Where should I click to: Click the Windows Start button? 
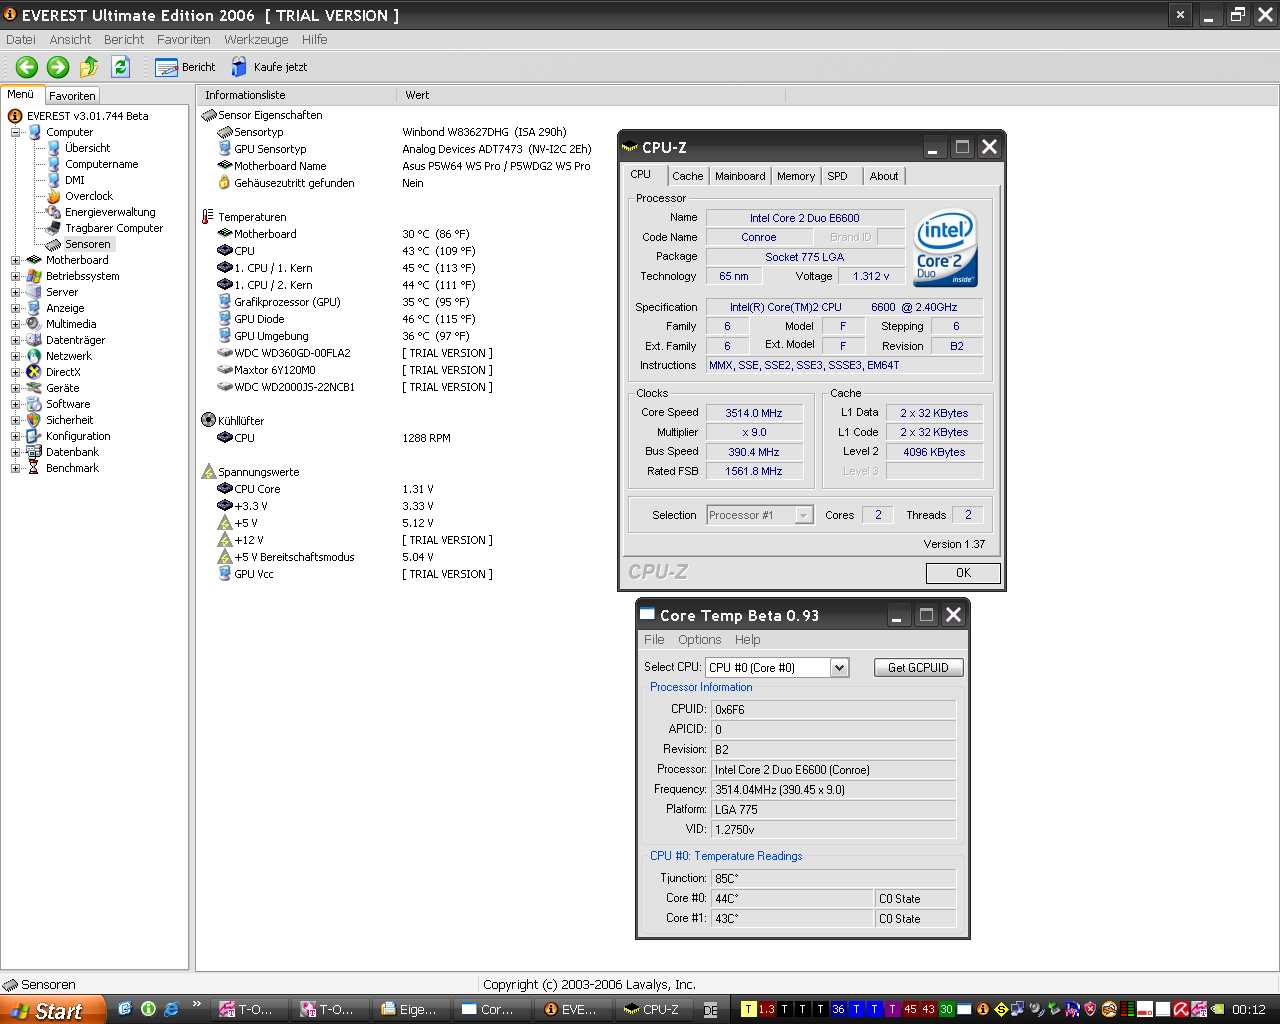[52, 1010]
